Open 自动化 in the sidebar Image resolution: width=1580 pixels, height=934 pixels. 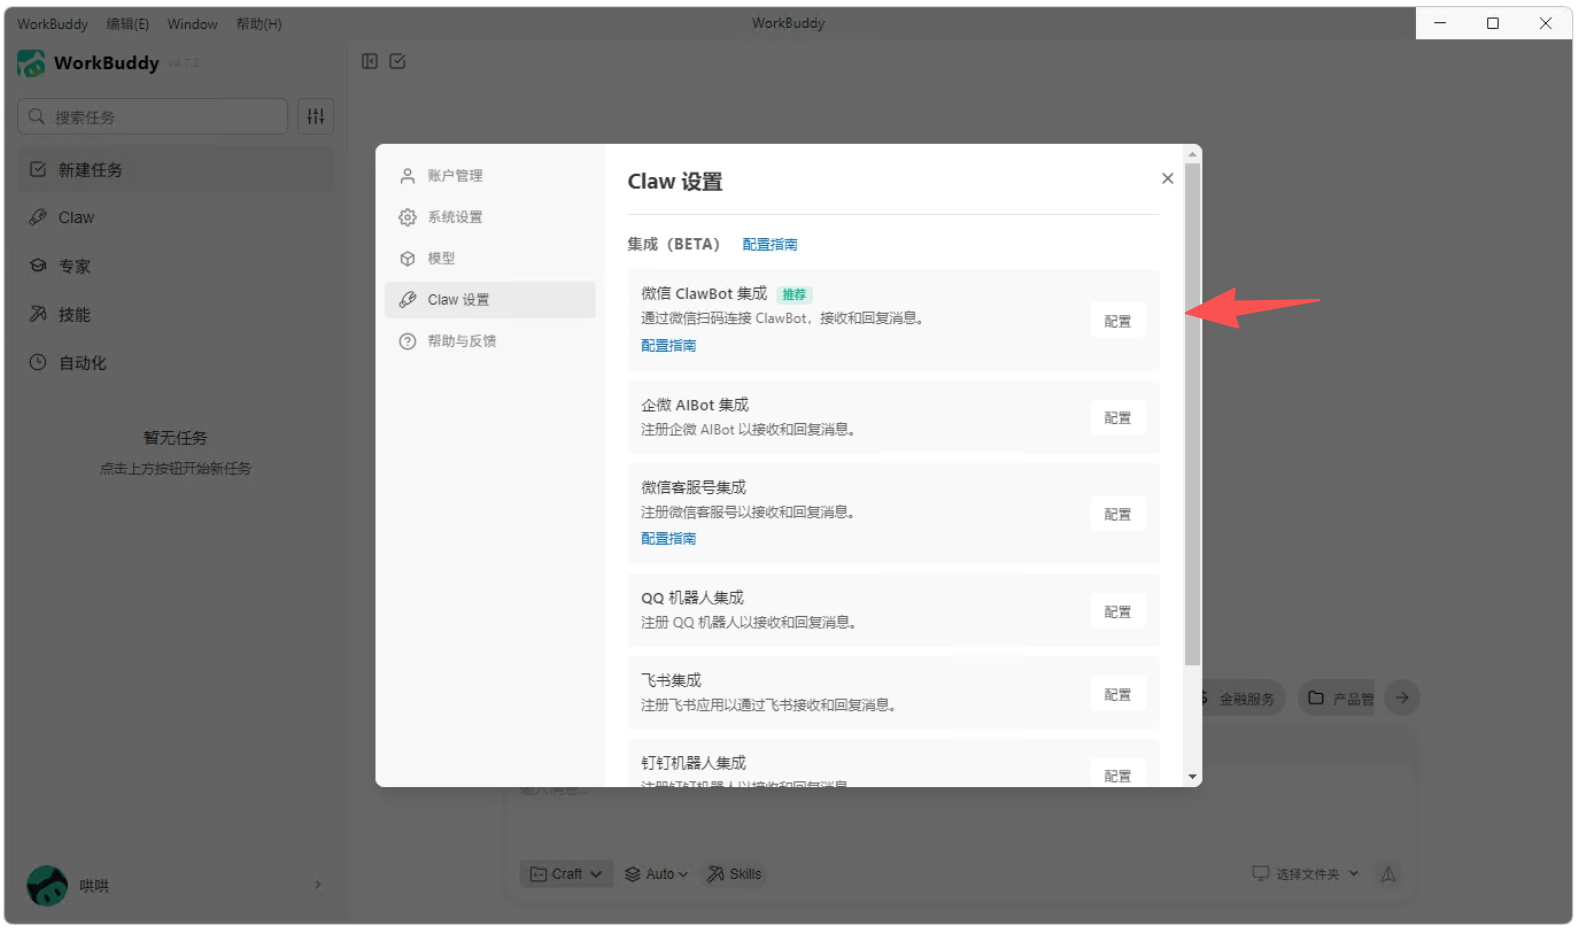click(177, 363)
